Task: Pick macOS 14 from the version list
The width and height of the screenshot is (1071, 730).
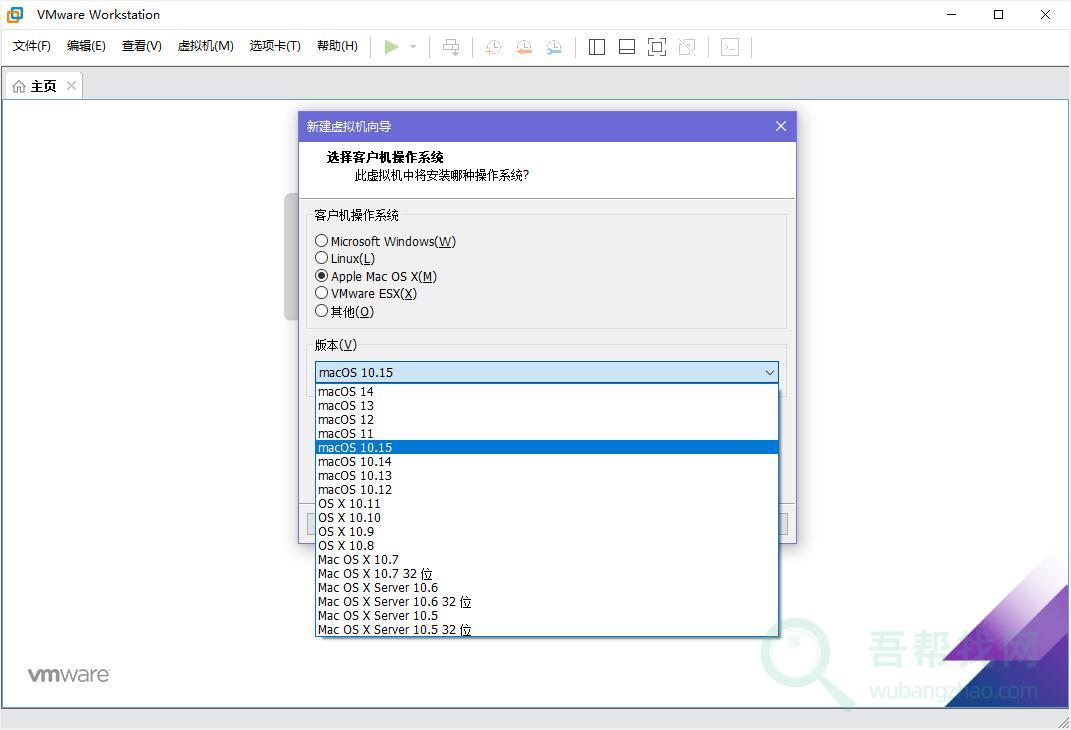Action: click(346, 392)
